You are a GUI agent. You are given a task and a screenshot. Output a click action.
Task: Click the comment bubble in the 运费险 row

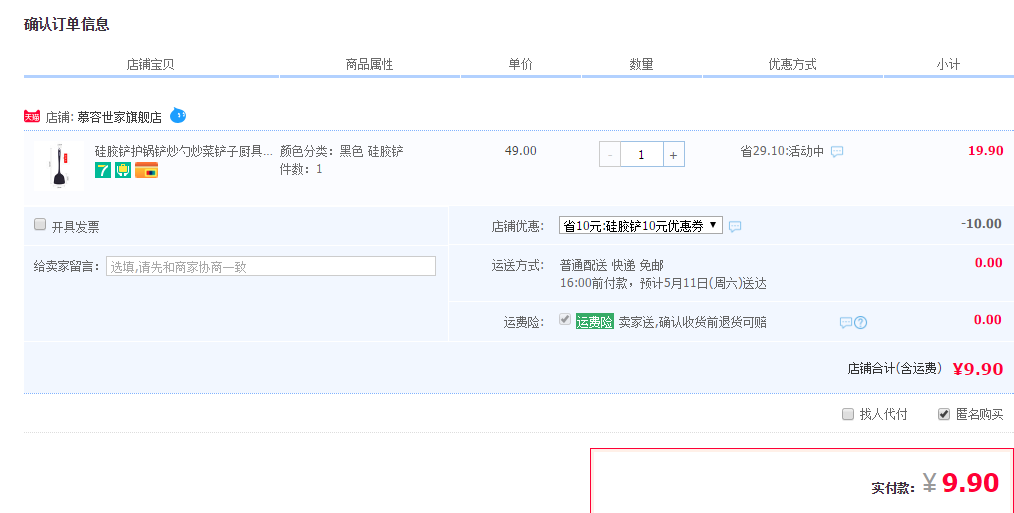pyautogui.click(x=845, y=323)
